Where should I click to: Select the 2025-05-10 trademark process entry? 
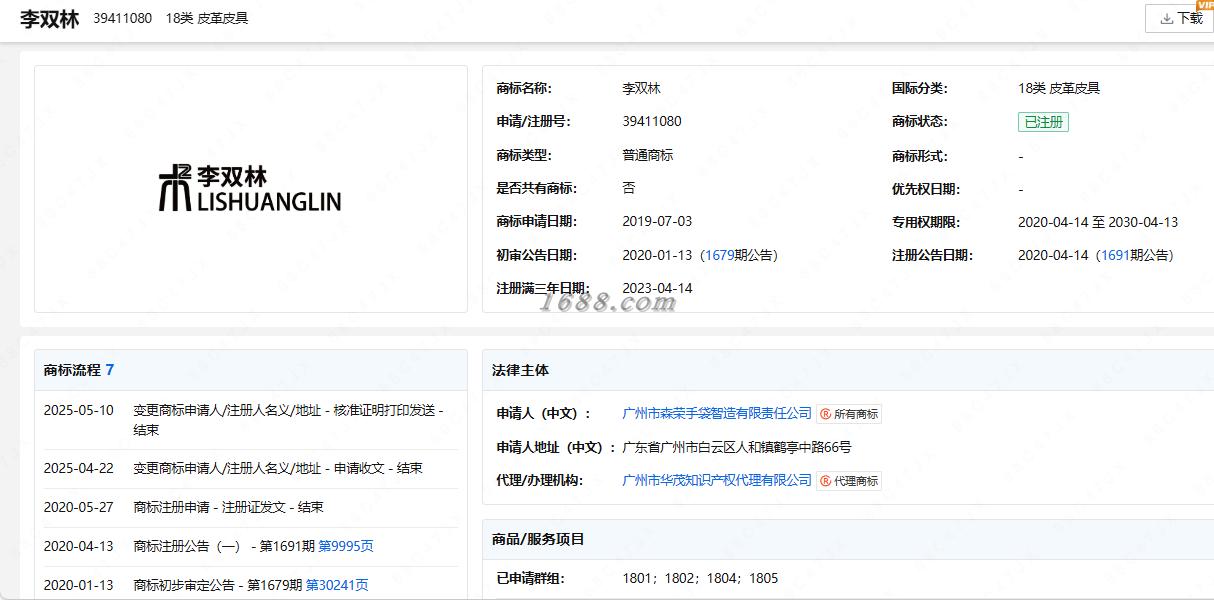[250, 420]
